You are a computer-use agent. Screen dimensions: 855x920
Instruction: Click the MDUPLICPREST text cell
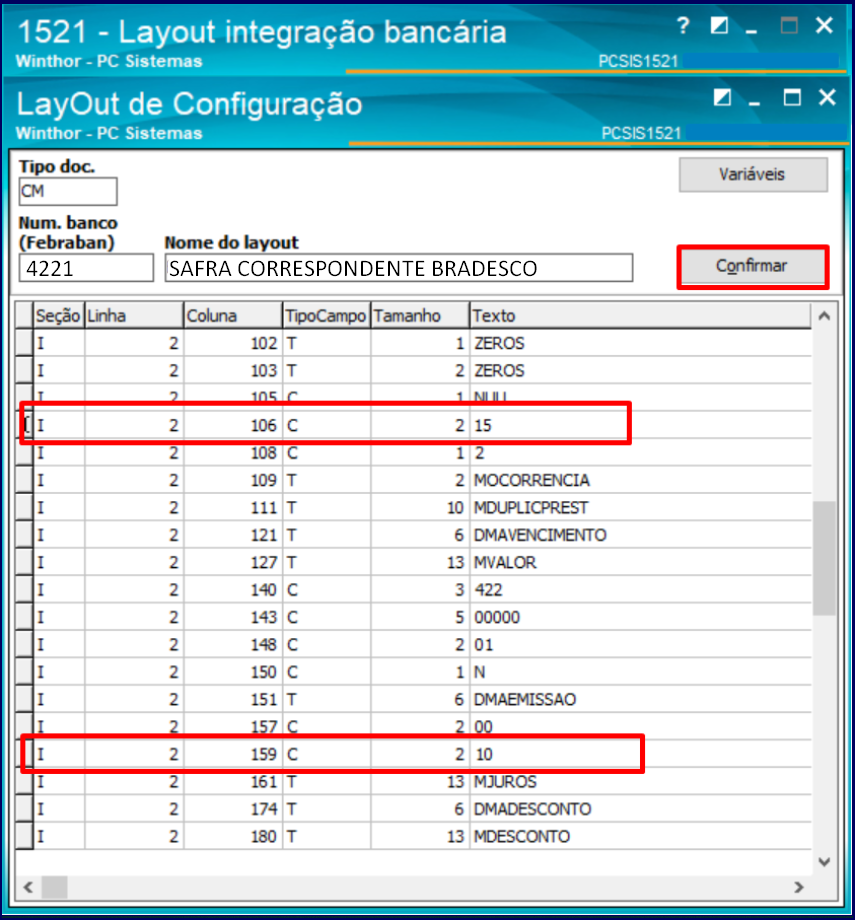click(641, 508)
